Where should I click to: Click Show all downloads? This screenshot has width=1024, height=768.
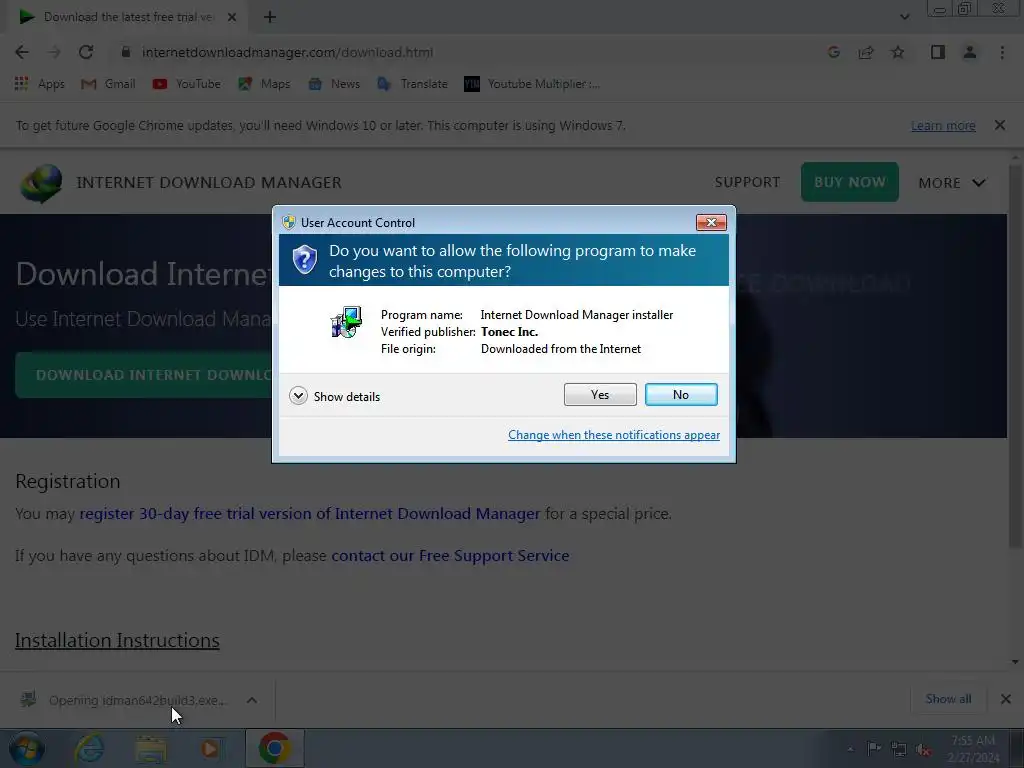[948, 699]
